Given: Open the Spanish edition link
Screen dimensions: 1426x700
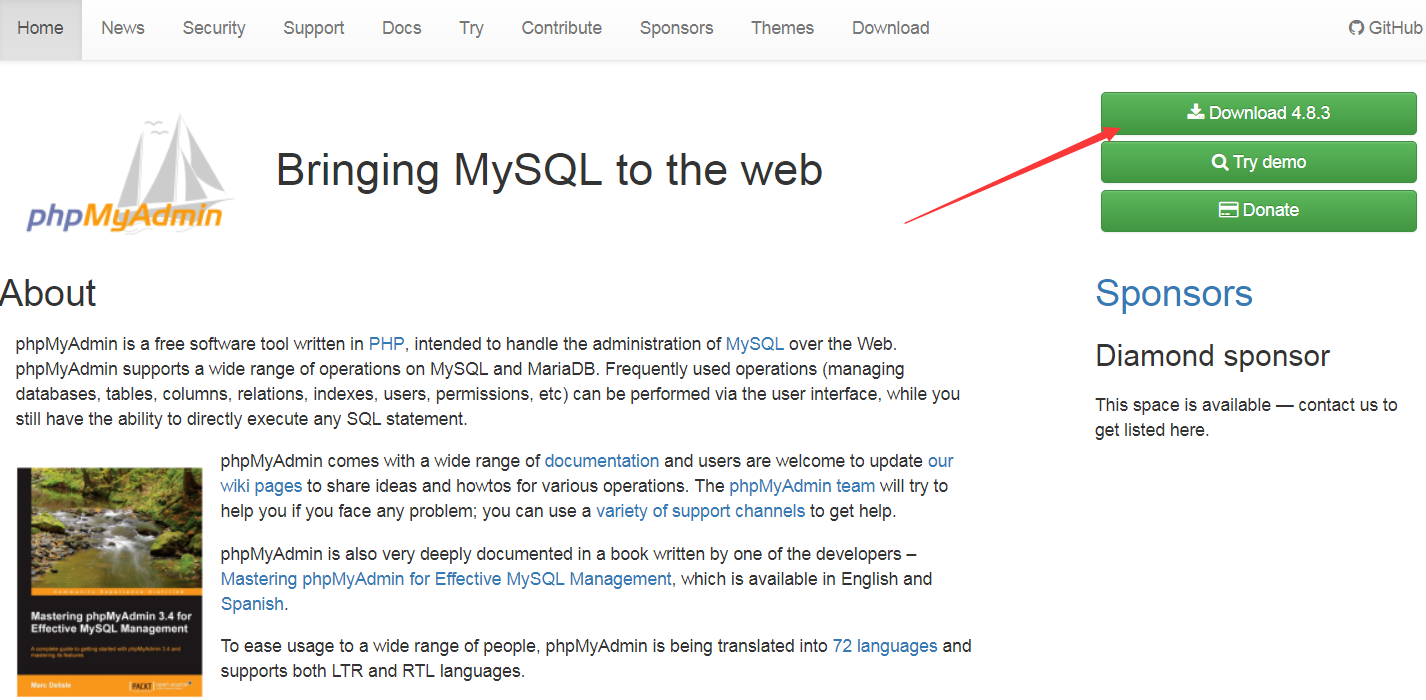Looking at the screenshot, I should coord(252,604).
